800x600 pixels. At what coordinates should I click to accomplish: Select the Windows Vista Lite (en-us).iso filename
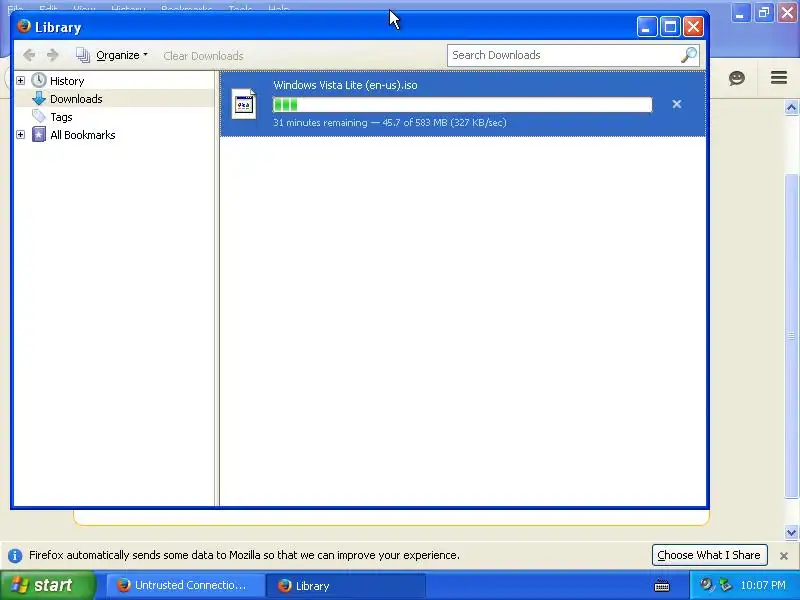(x=345, y=85)
